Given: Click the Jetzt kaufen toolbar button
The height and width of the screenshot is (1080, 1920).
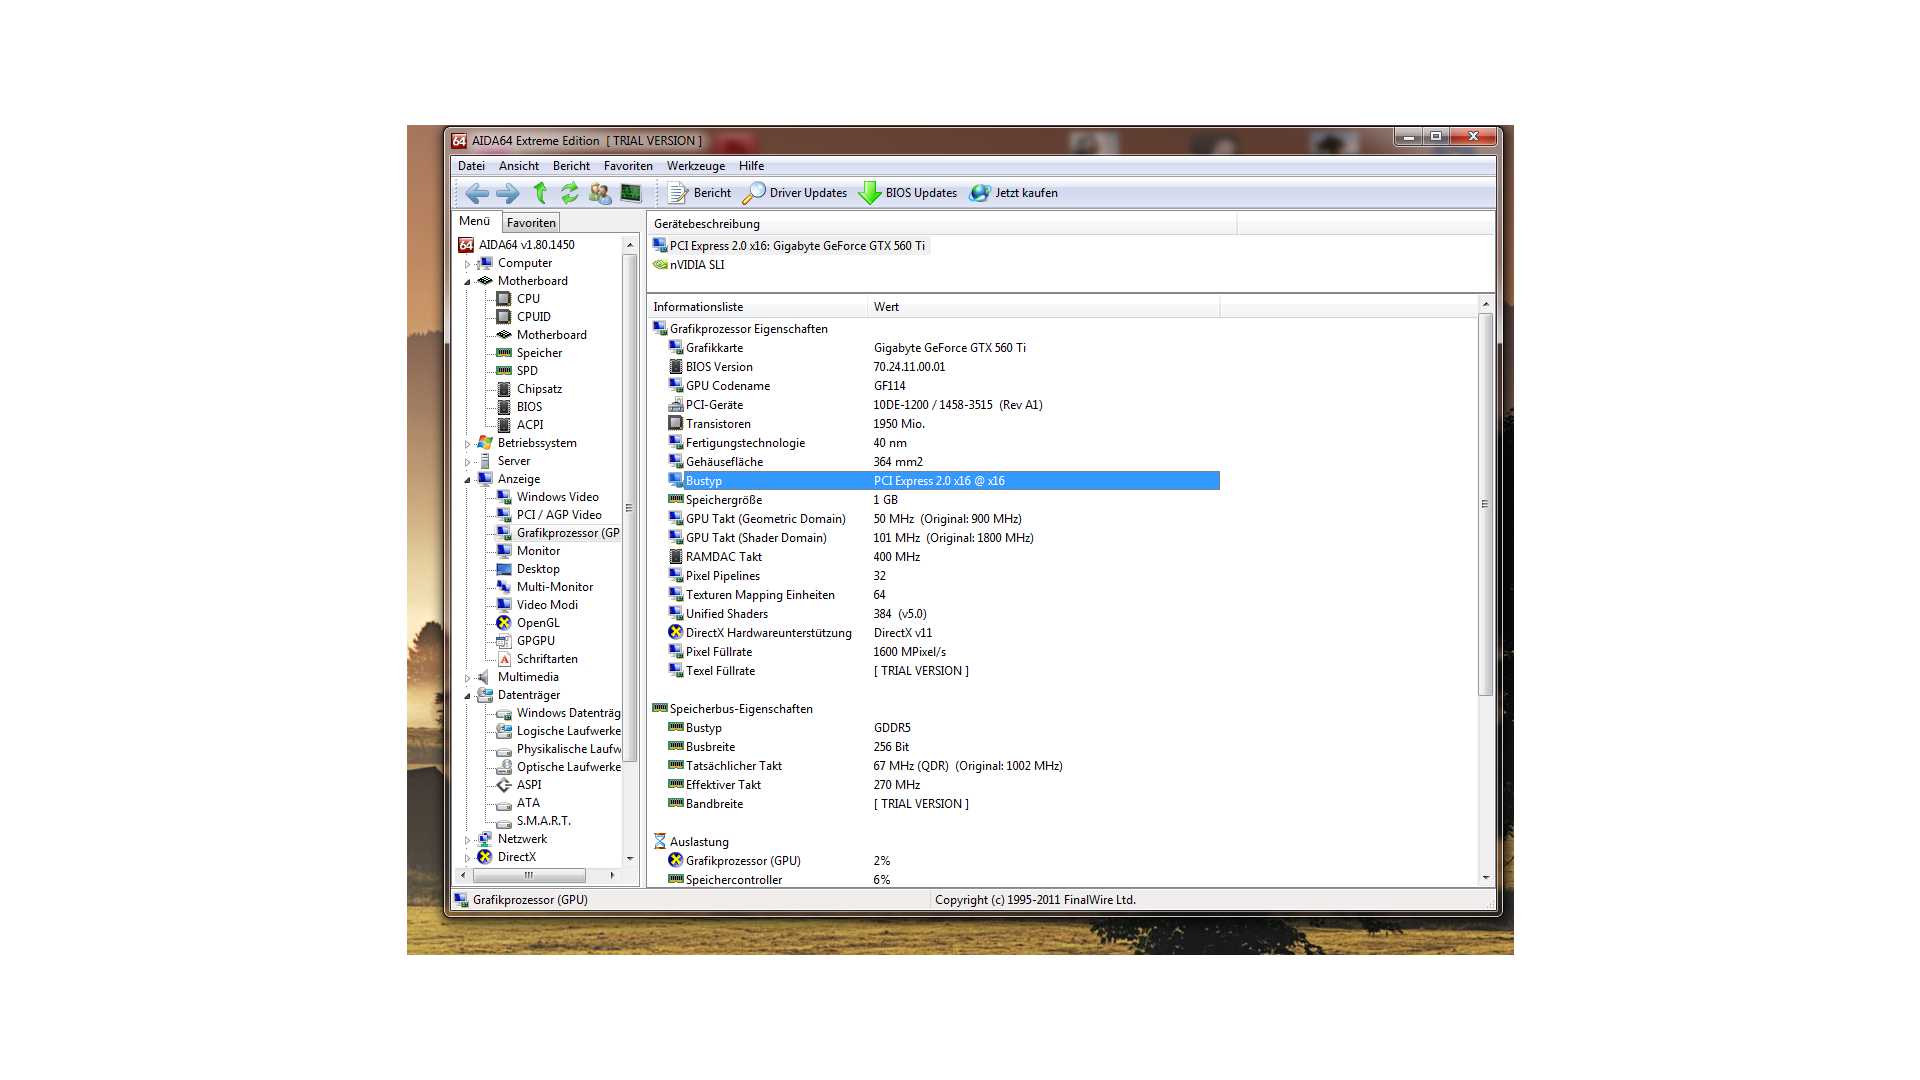Looking at the screenshot, I should [1014, 193].
